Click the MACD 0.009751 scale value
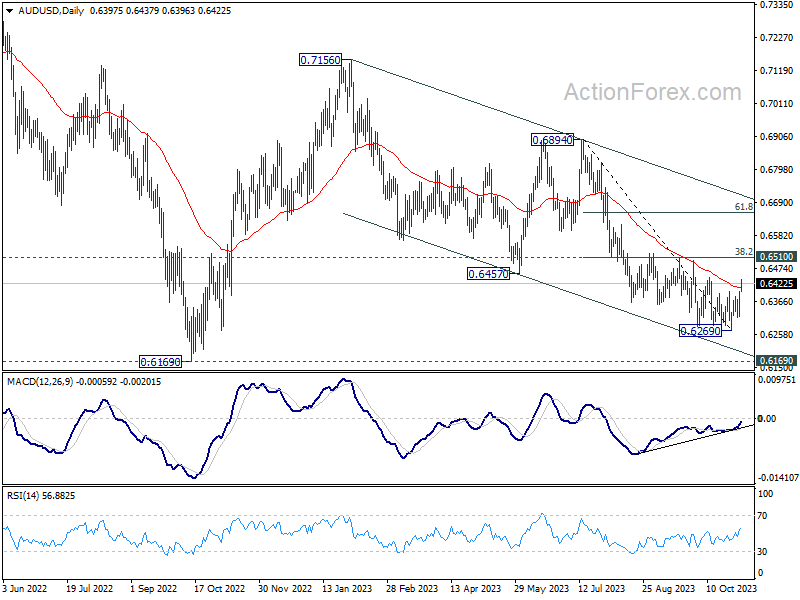This screenshot has height=600, width=800. (x=777, y=380)
